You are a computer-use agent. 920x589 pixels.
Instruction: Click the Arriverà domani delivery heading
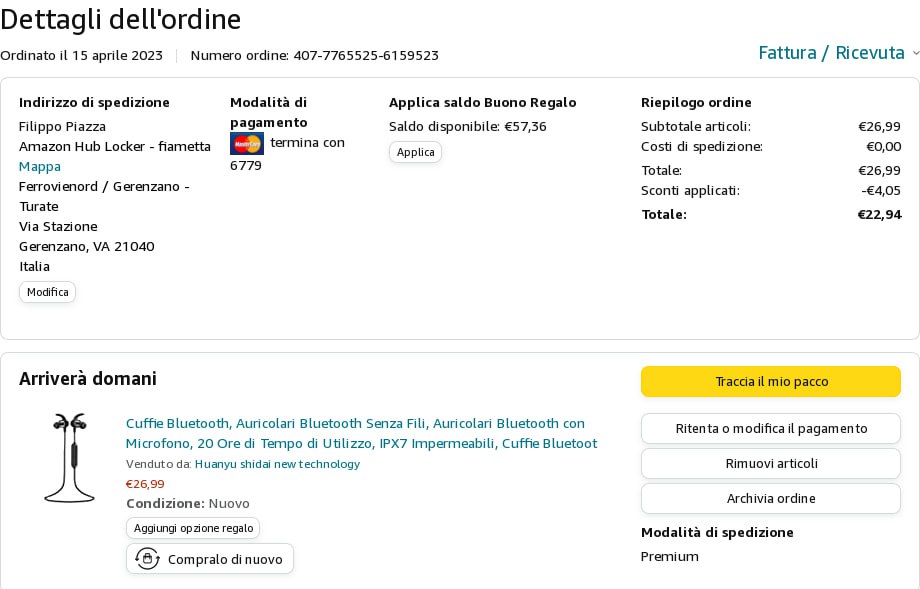click(88, 379)
